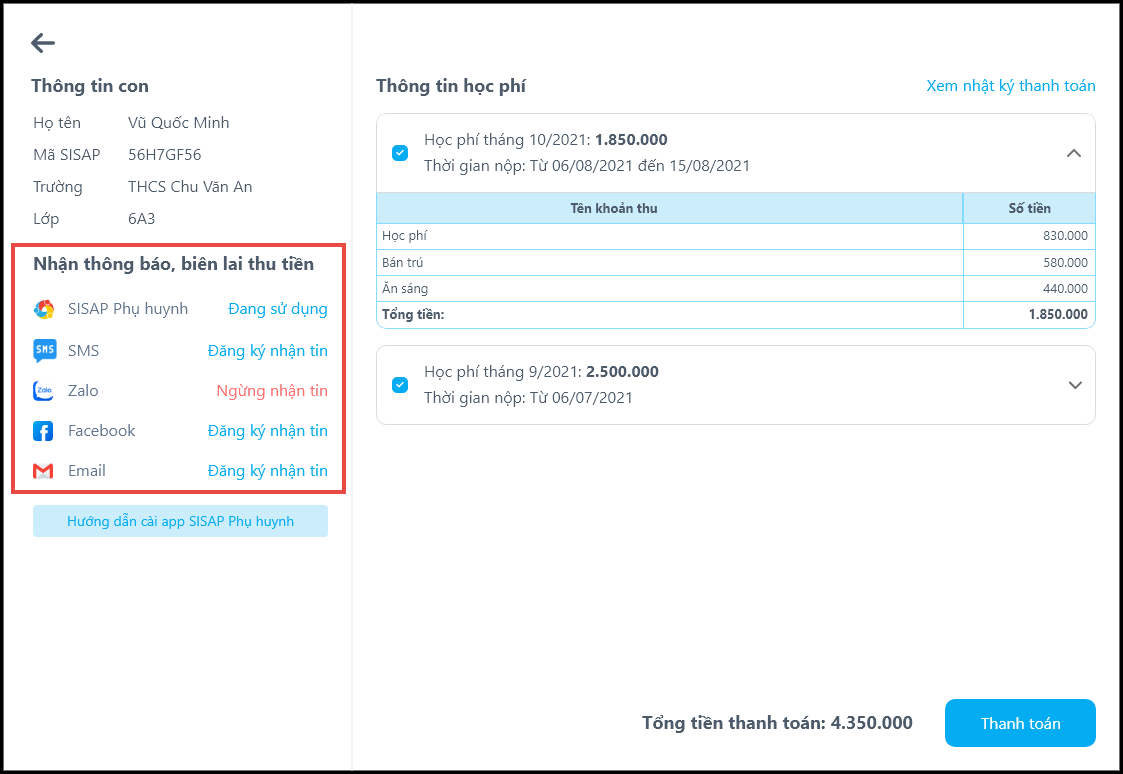Click the Facebook channel icon
This screenshot has height=774, width=1123.
click(x=43, y=431)
